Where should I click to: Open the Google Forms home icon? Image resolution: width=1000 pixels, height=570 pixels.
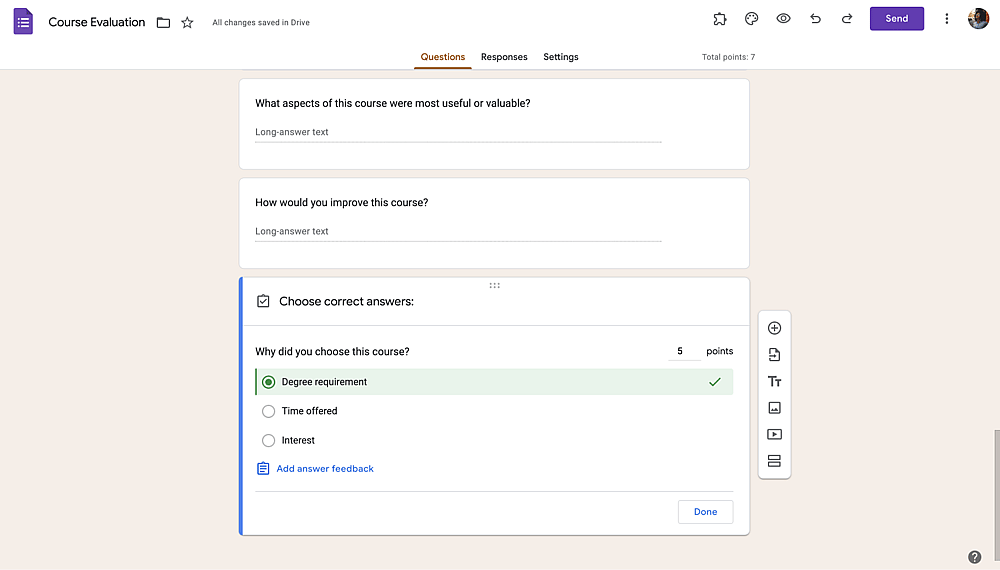[x=23, y=22]
